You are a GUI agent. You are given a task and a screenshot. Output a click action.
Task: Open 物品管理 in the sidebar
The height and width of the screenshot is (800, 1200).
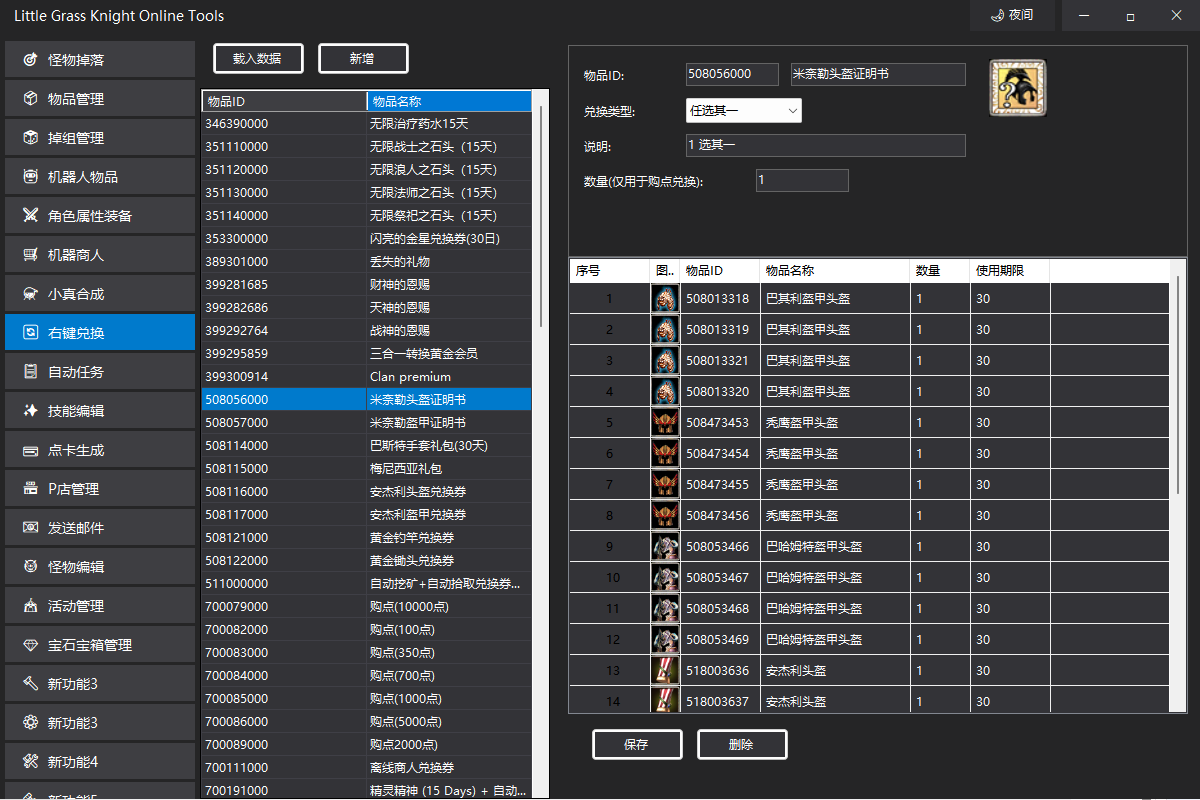[99, 99]
